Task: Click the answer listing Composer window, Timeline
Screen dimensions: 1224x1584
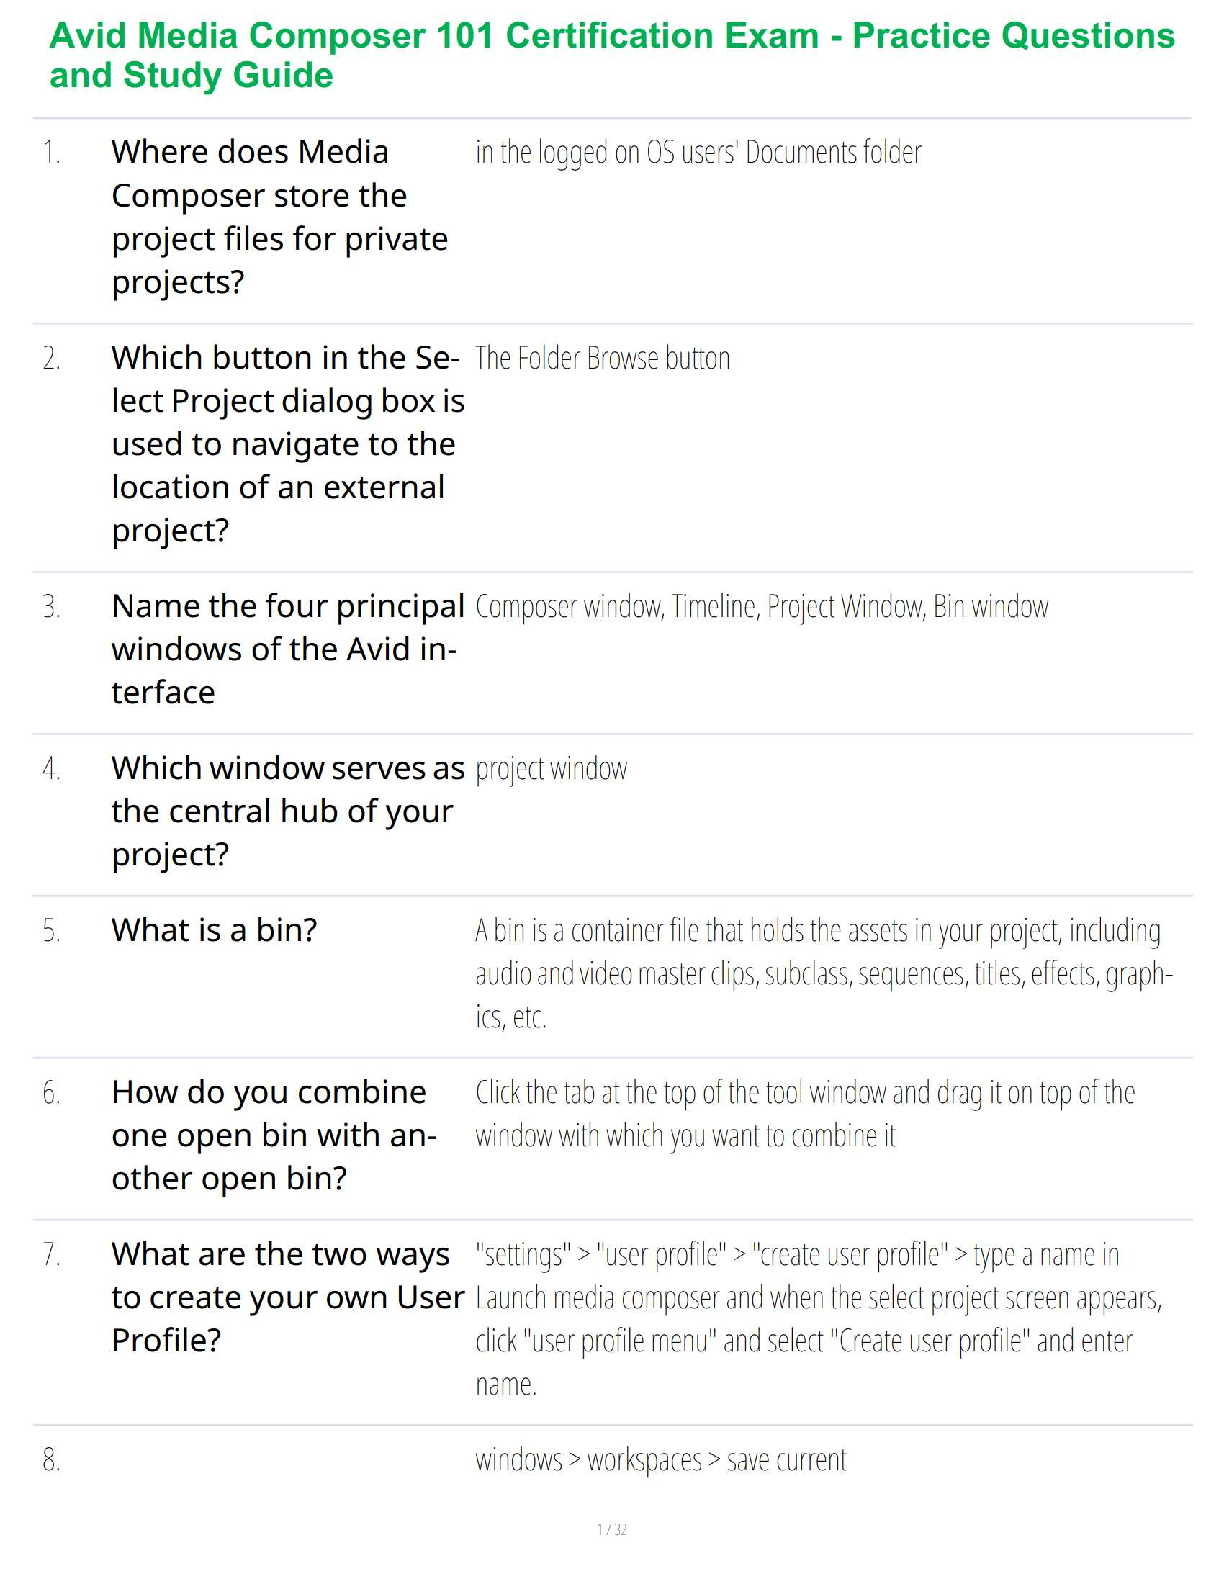Action: coord(761,607)
